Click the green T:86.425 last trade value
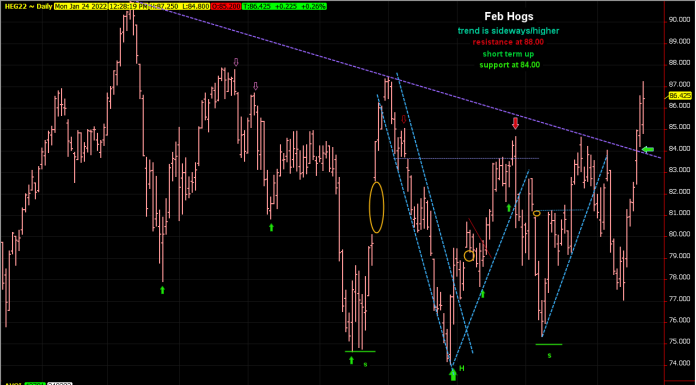696x385 pixels. coord(256,7)
